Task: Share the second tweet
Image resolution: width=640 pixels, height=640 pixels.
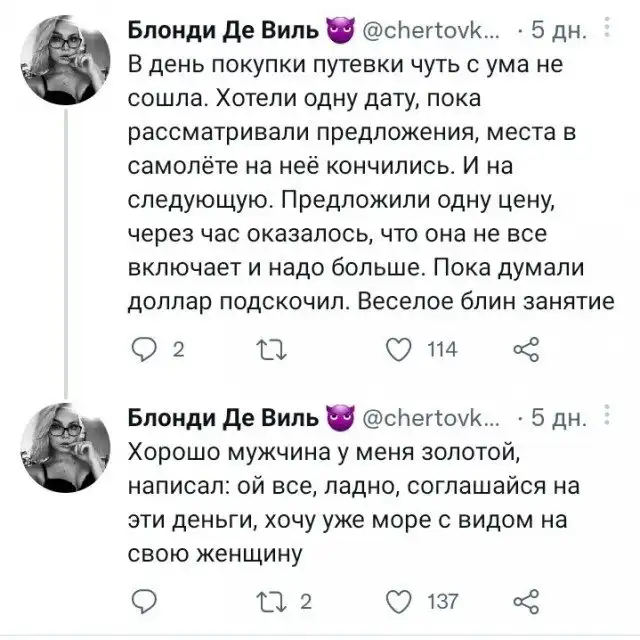Action: coord(525,600)
